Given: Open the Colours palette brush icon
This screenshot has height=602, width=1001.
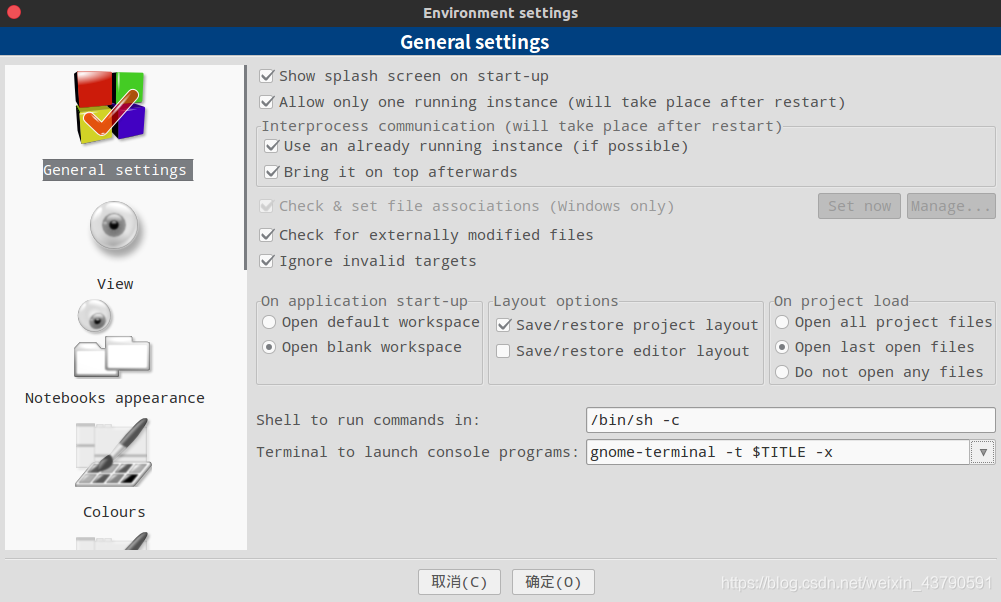Looking at the screenshot, I should pyautogui.click(x=114, y=453).
